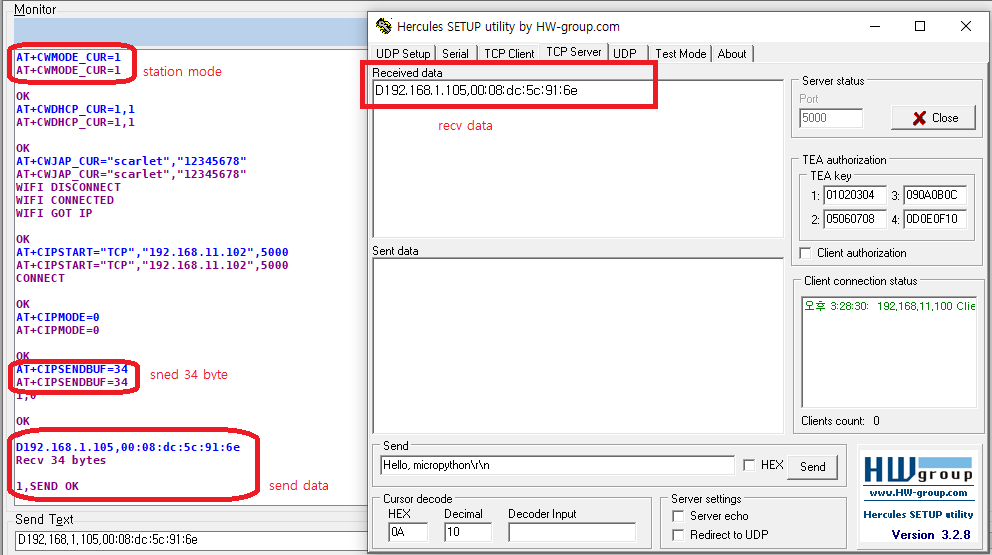
Task: Click Hercules SETUP utility Version 3.2.8 text
Action: pyautogui.click(x=918, y=525)
